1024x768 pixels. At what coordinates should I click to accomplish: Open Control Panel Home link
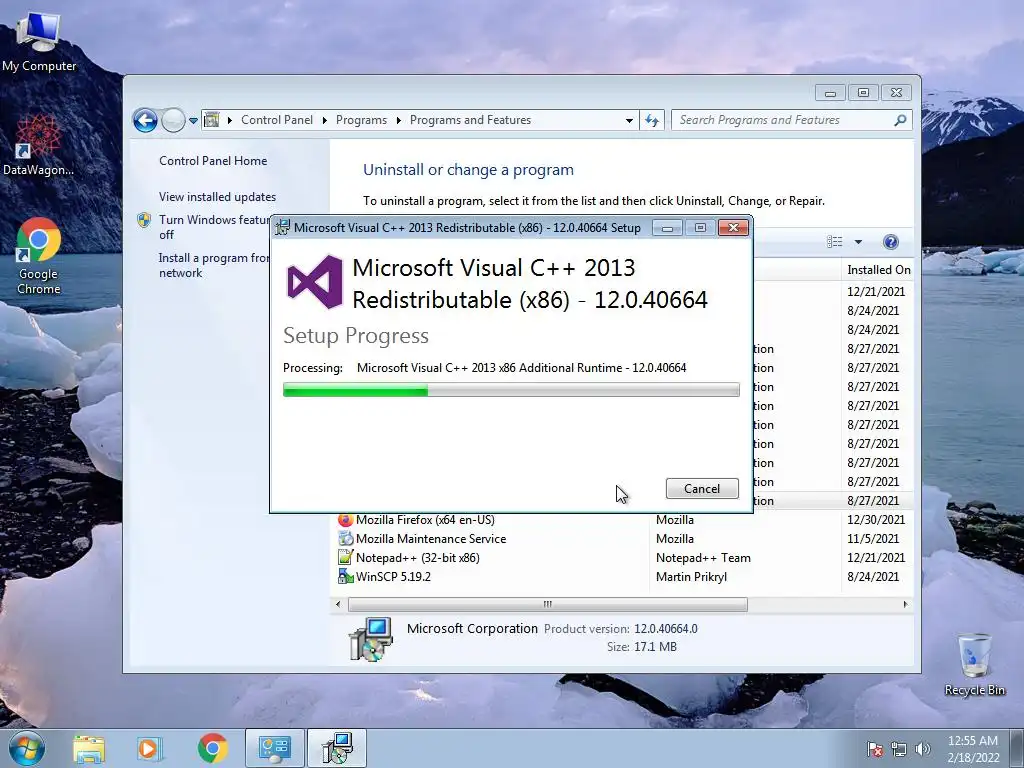(213, 161)
